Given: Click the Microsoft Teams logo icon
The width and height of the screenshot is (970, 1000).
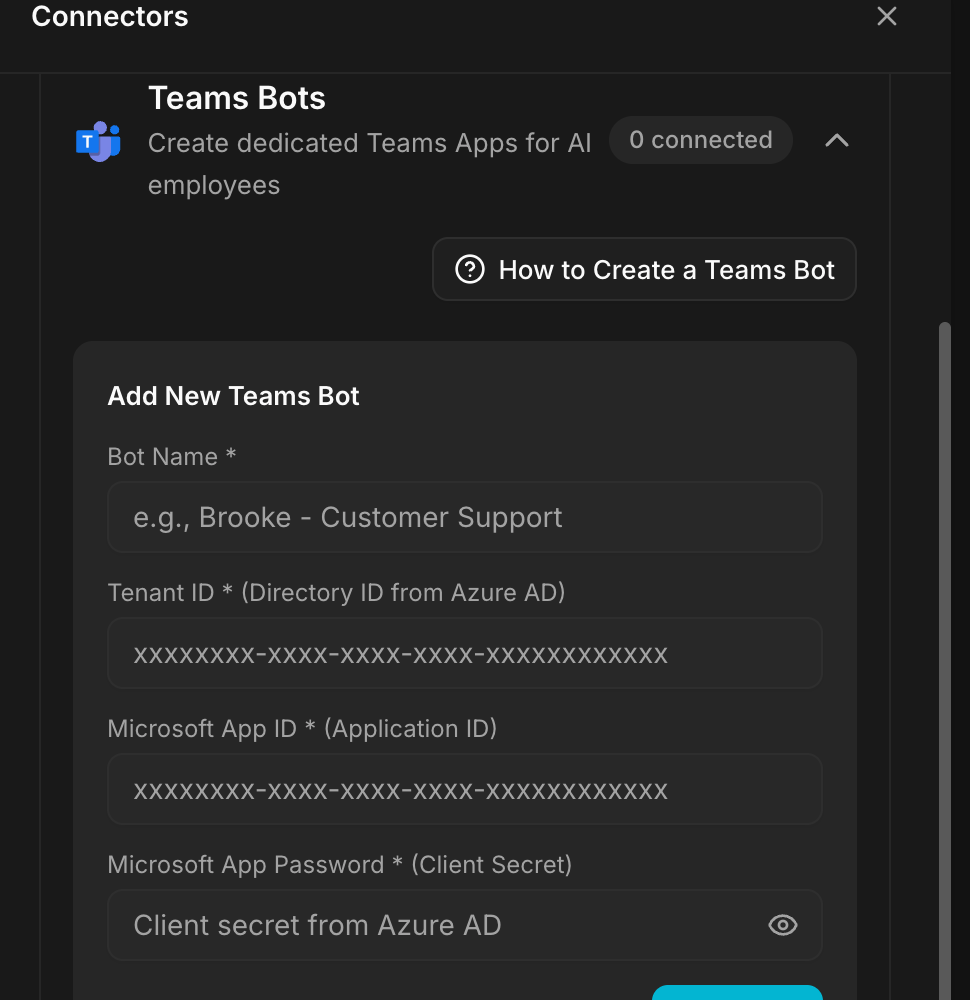Looking at the screenshot, I should pos(98,142).
